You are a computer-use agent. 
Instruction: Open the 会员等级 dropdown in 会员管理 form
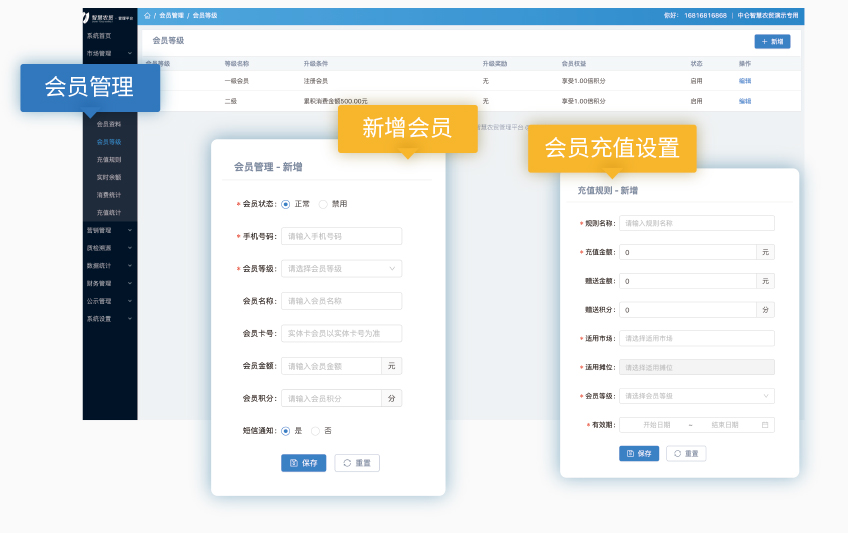click(341, 268)
